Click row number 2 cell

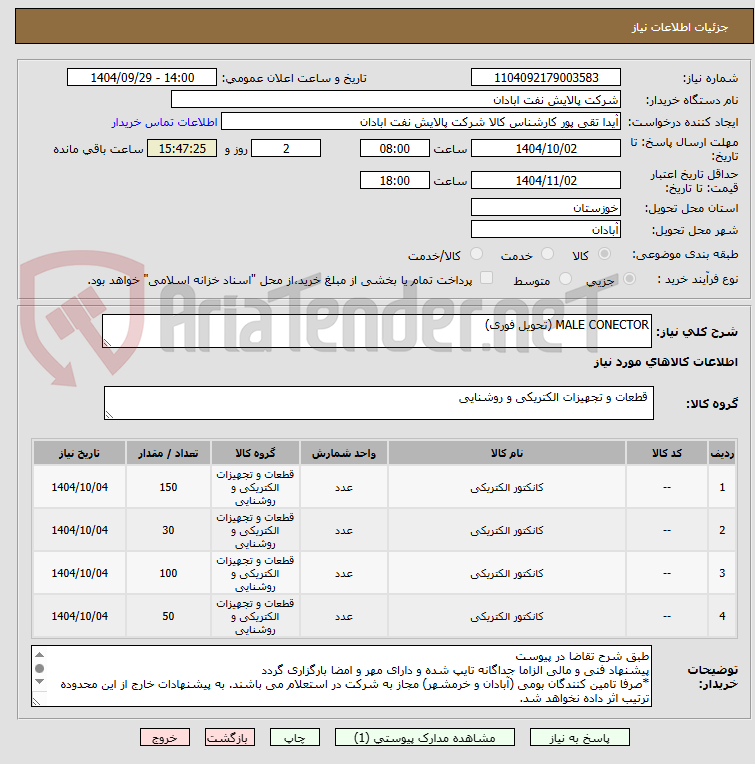722,530
